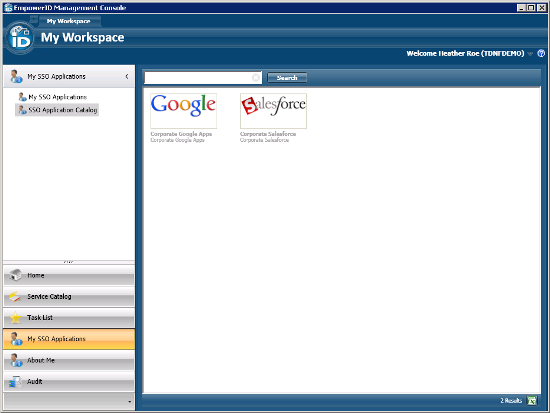
Task: Open the Home navigation section
Action: [x=69, y=275]
